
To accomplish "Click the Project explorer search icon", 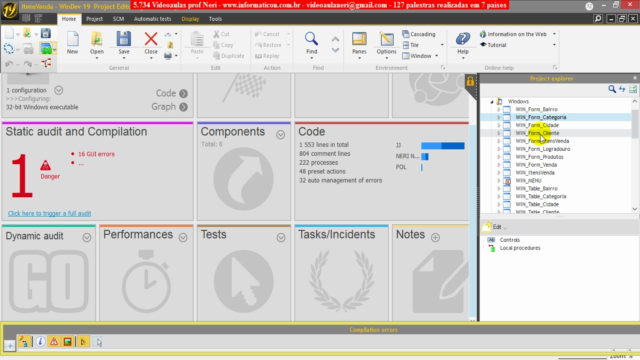I will pos(611,89).
